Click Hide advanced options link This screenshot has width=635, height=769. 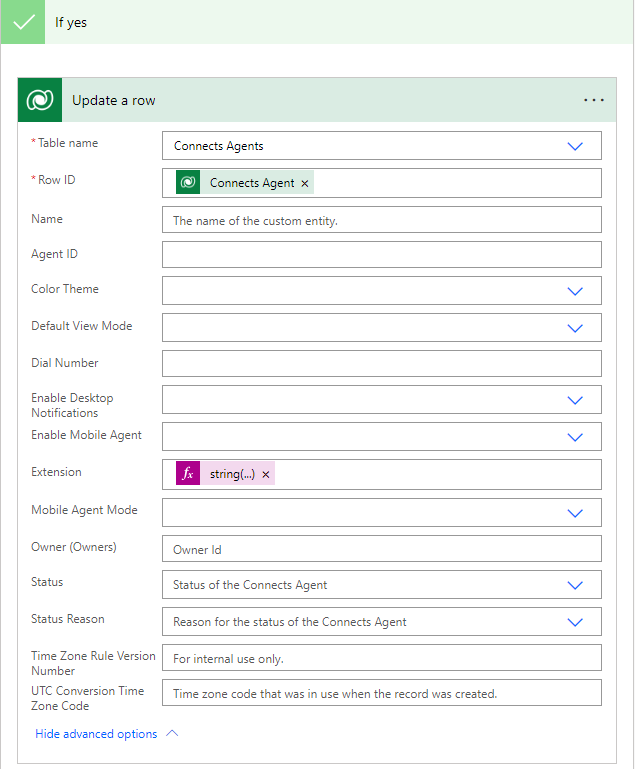pyautogui.click(x=96, y=734)
